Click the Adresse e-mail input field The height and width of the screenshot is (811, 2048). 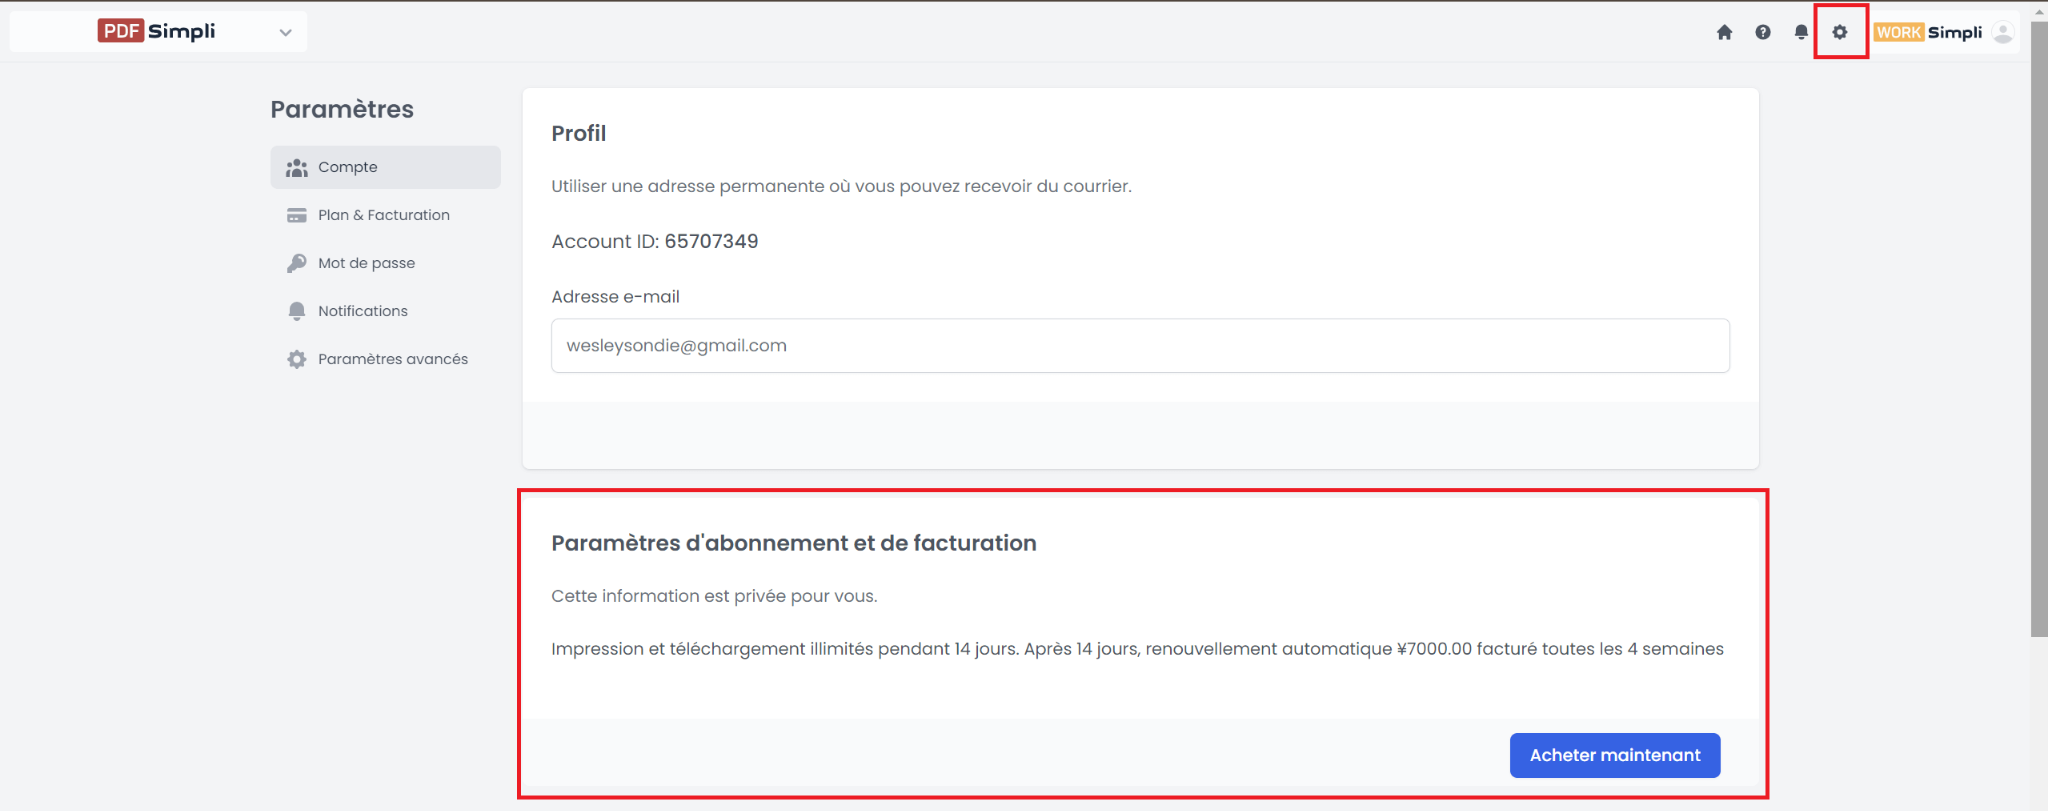coord(1140,346)
